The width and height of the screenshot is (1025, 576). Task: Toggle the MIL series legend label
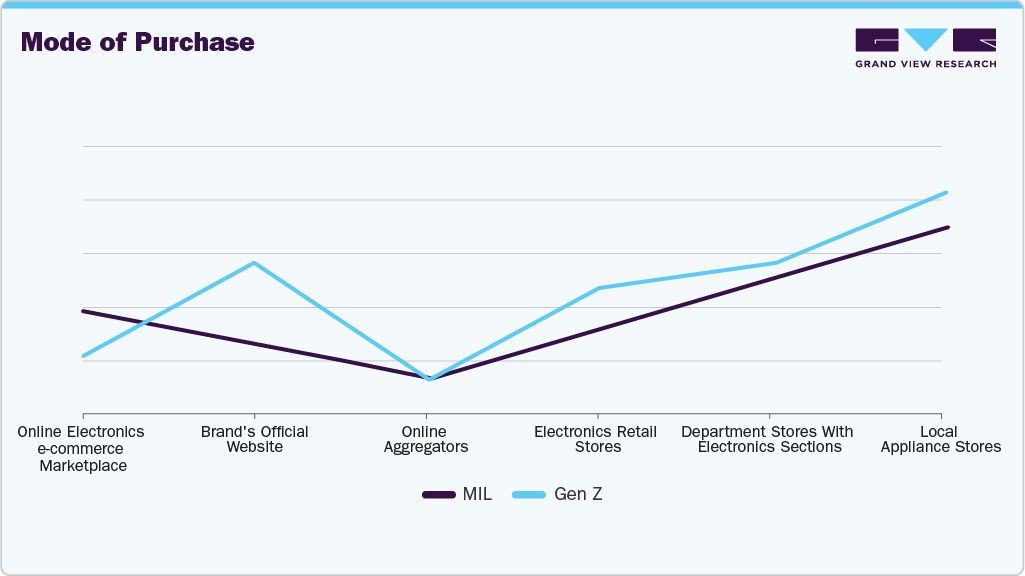coord(477,495)
